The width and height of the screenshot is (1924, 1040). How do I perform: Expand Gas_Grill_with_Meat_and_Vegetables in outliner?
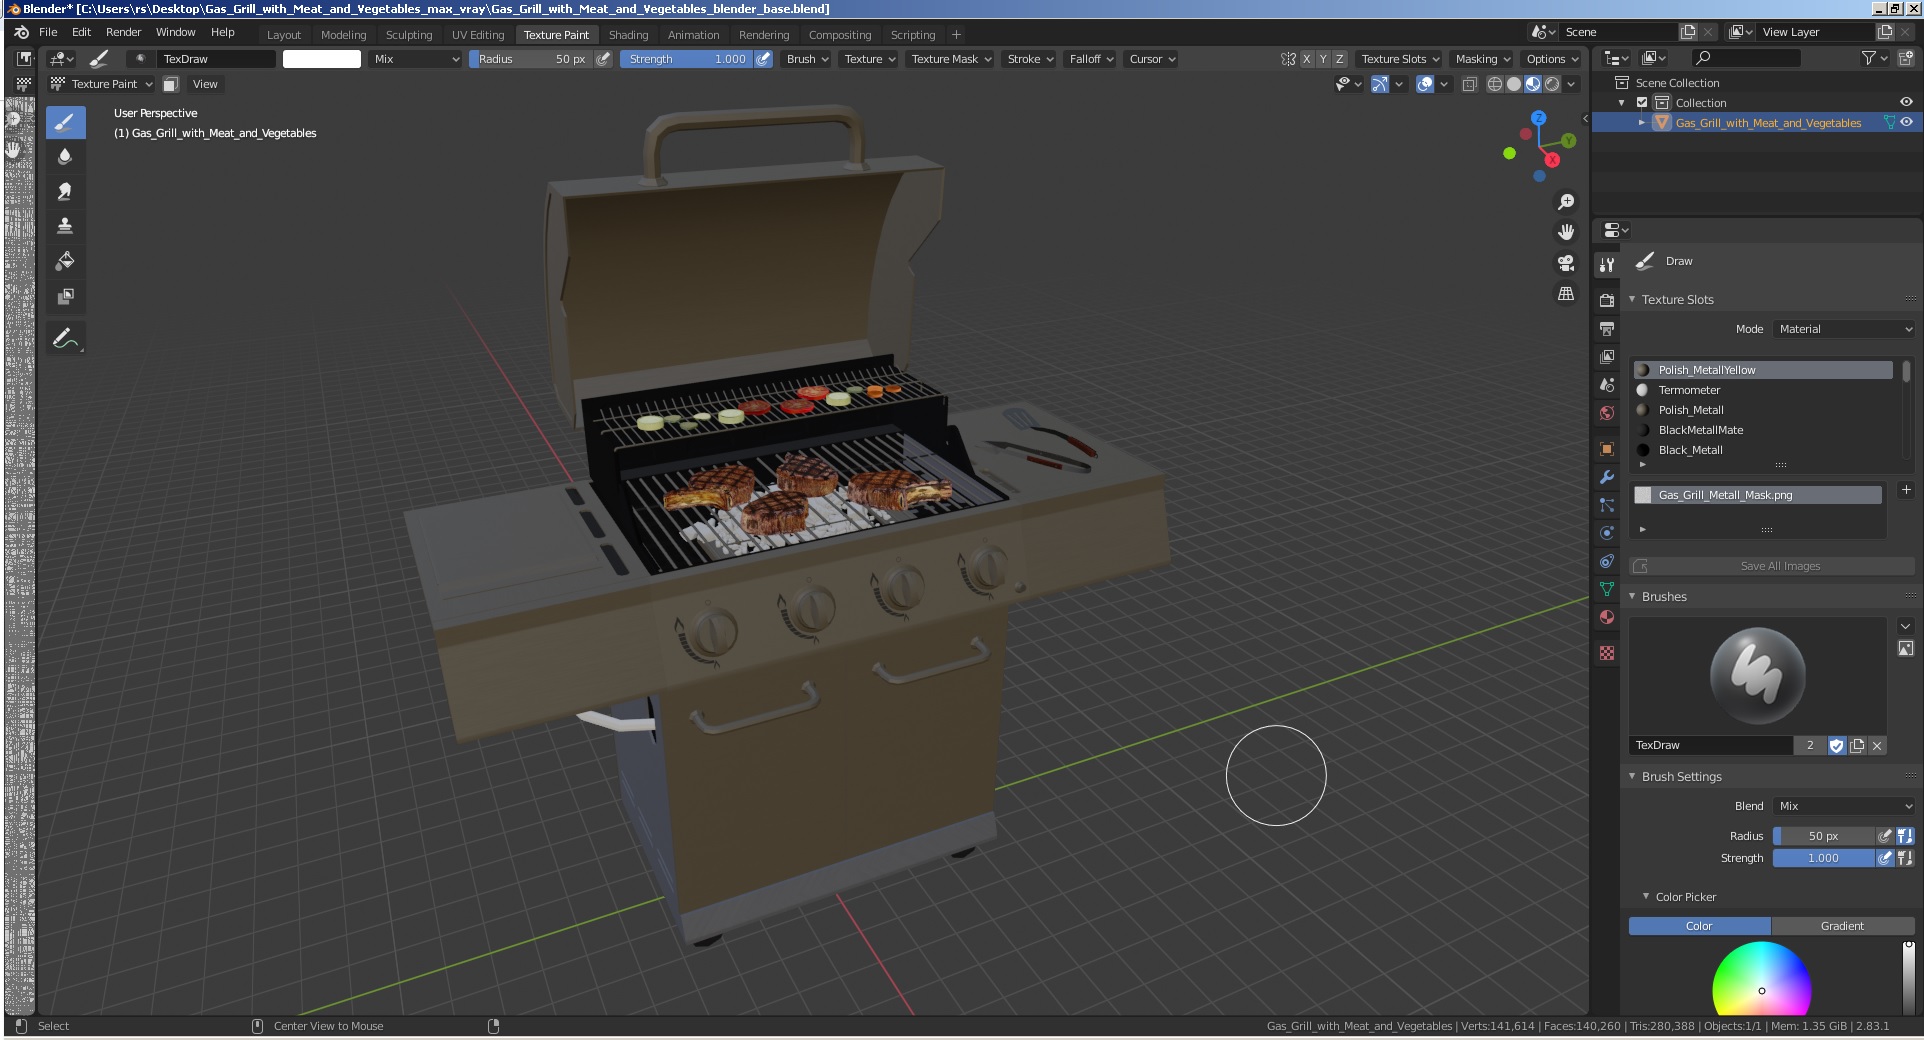coord(1642,123)
